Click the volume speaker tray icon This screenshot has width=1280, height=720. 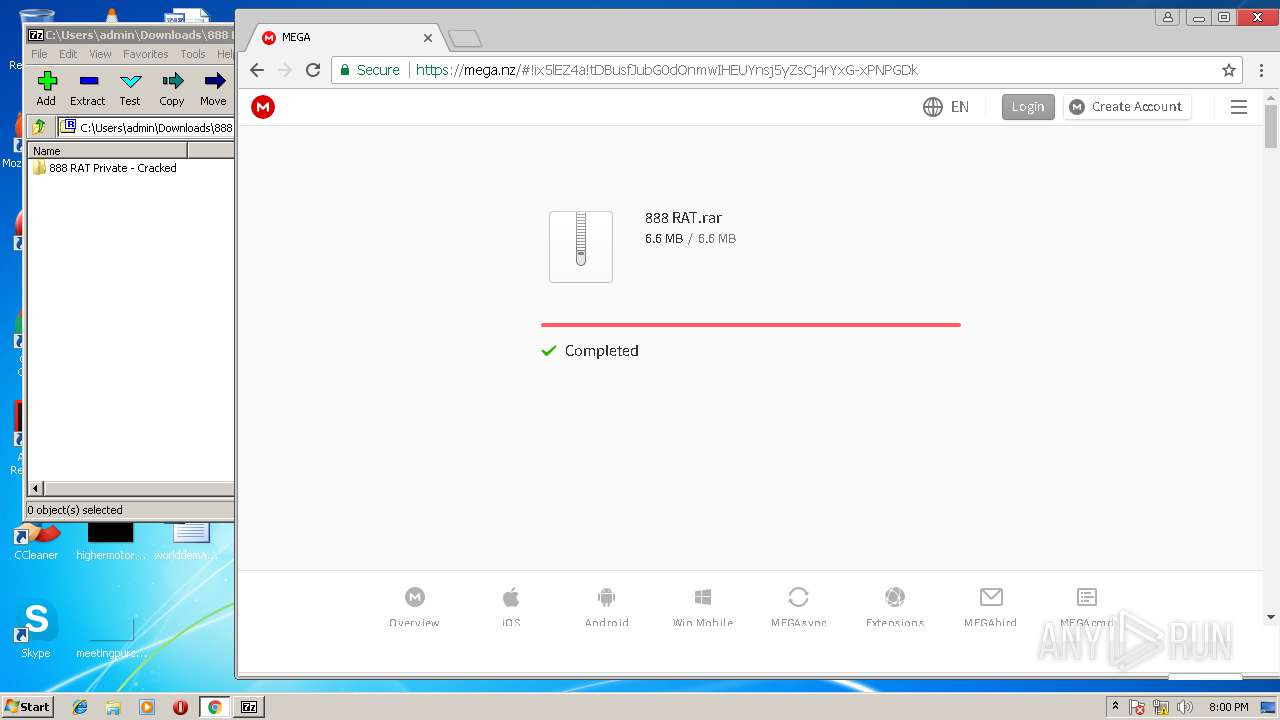click(x=1185, y=707)
